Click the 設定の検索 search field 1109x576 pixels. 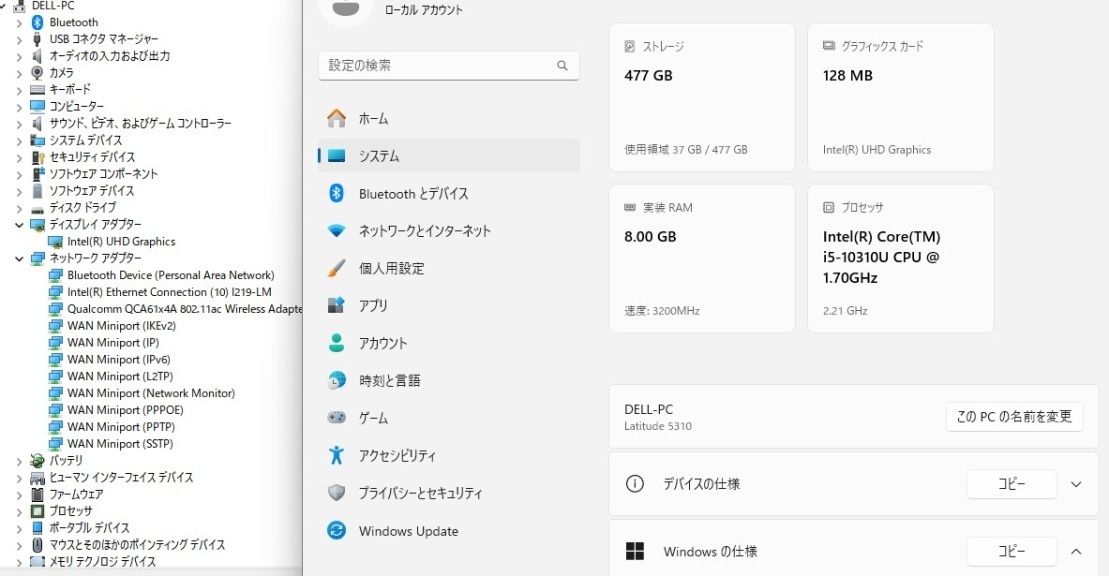[x=449, y=66]
